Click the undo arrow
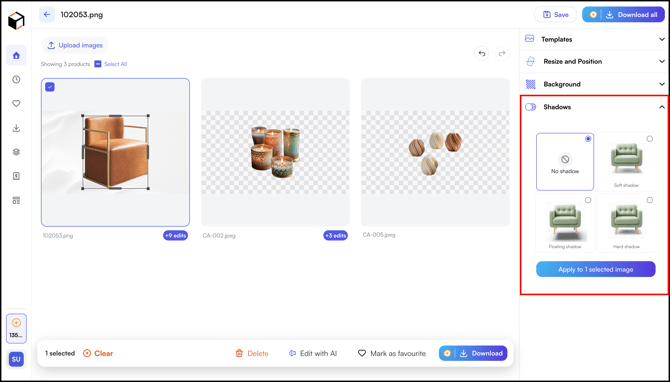Image resolution: width=670 pixels, height=382 pixels. pos(482,53)
